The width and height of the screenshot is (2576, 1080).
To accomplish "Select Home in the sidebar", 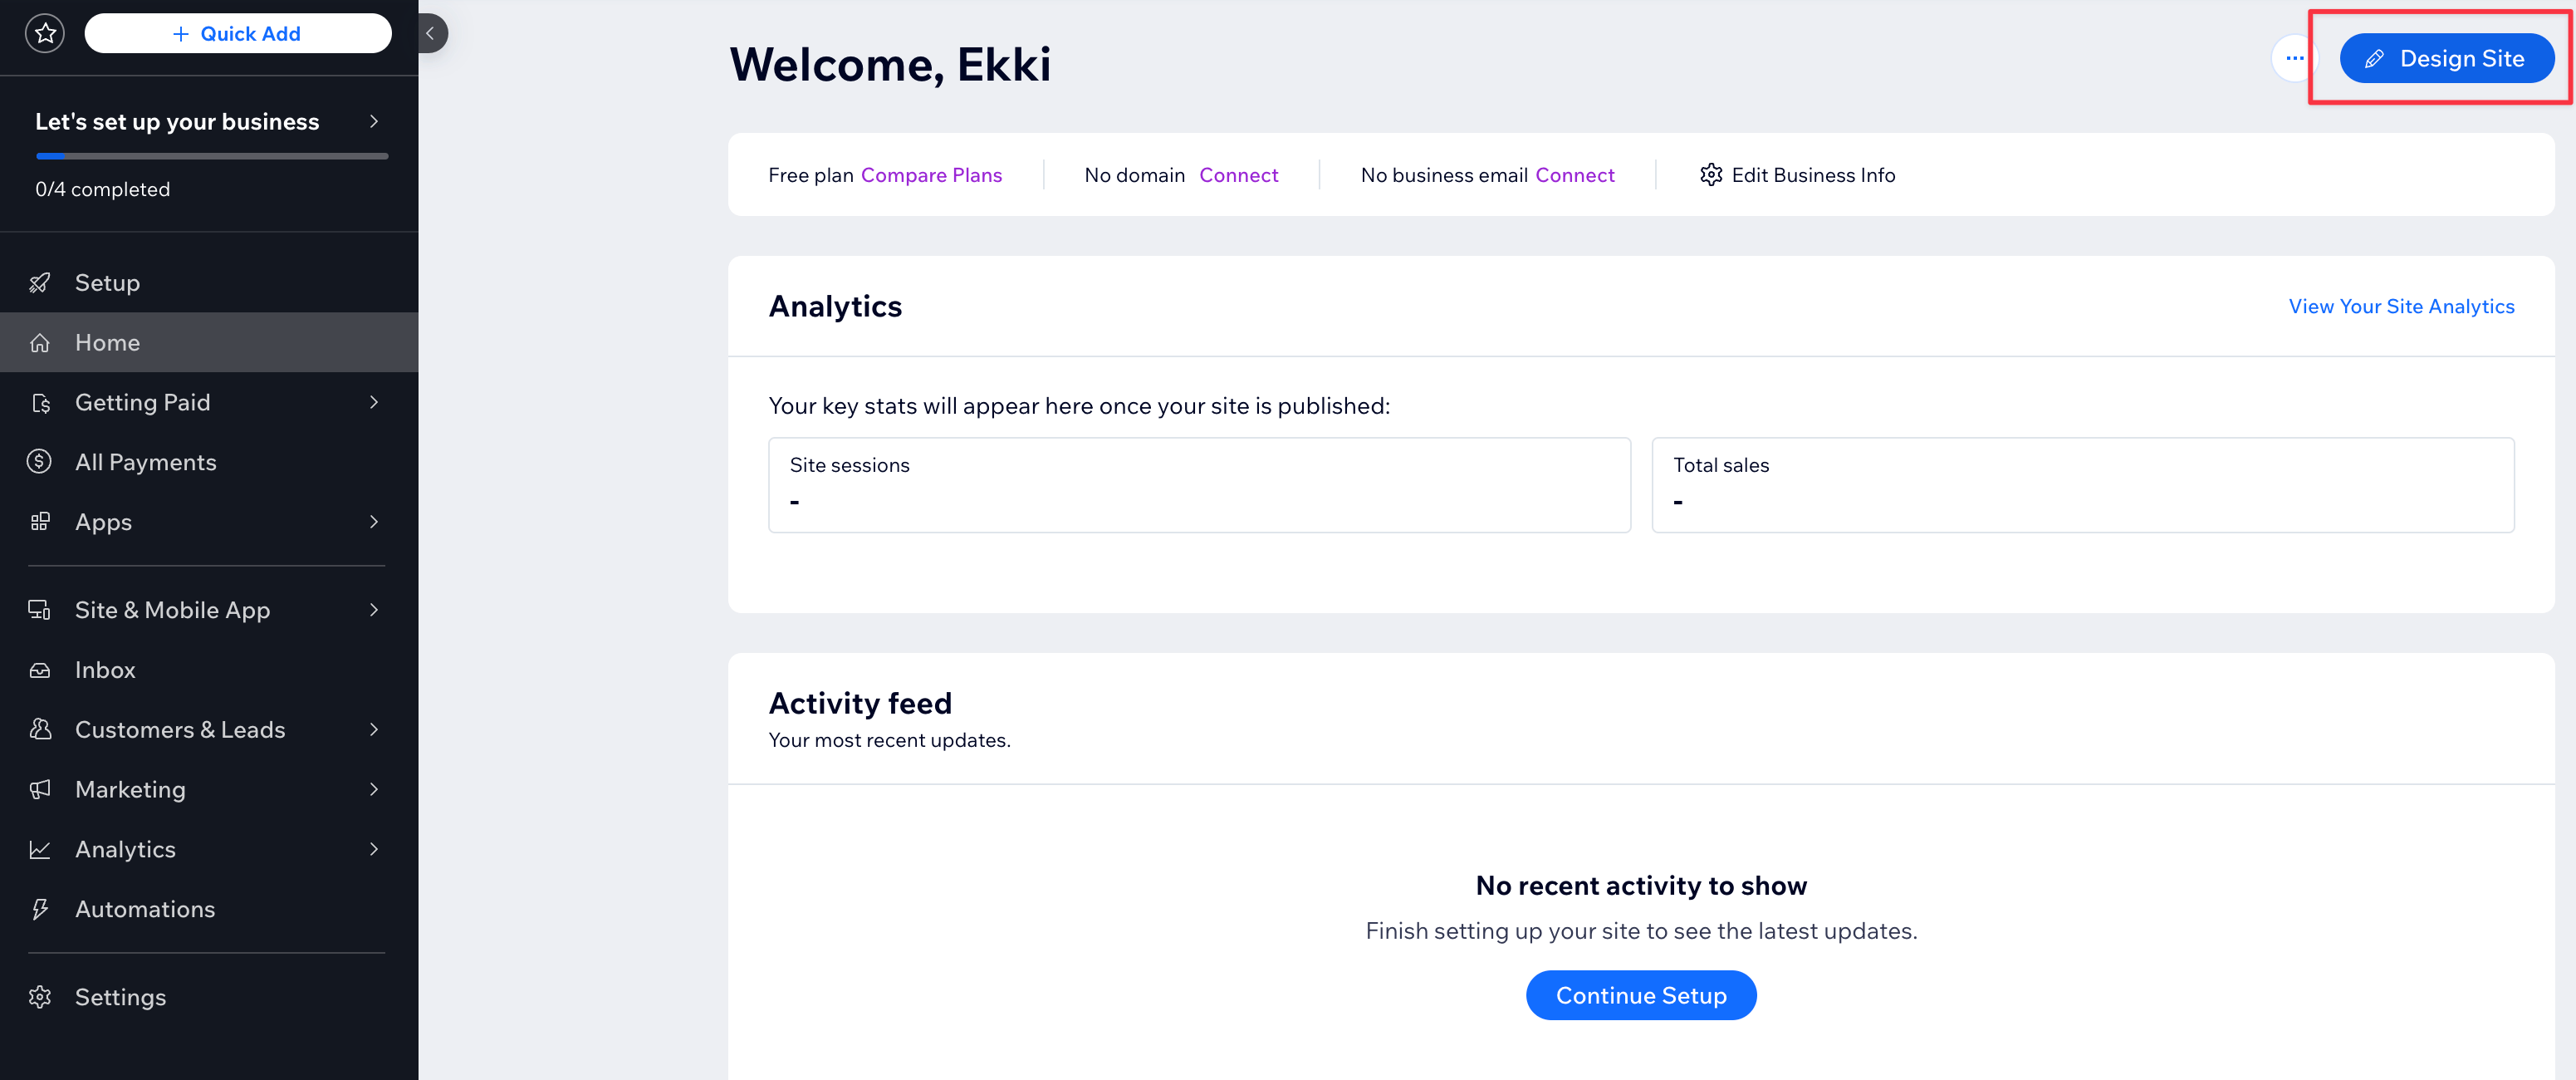I will pyautogui.click(x=106, y=342).
